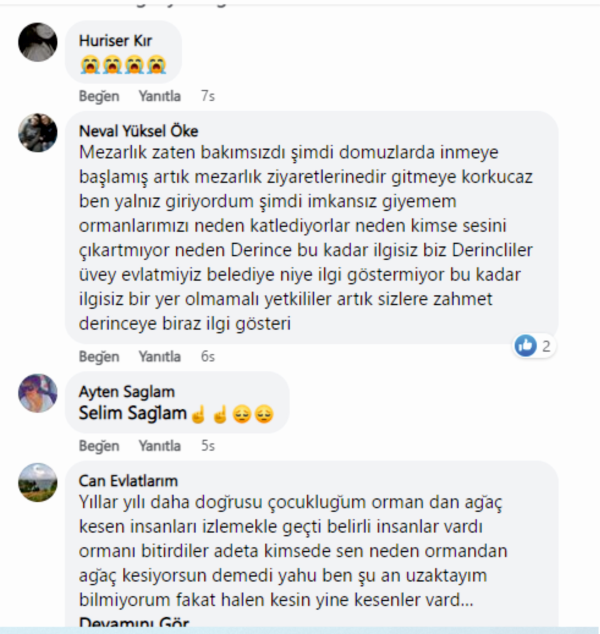
Task: Open Can Evlatlarım's name link
Action: (x=128, y=481)
